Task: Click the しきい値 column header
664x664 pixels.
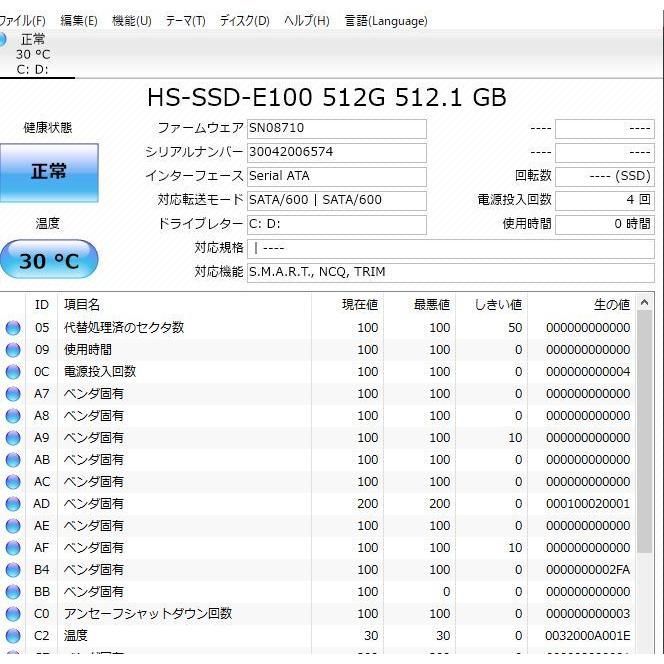Action: (x=492, y=304)
